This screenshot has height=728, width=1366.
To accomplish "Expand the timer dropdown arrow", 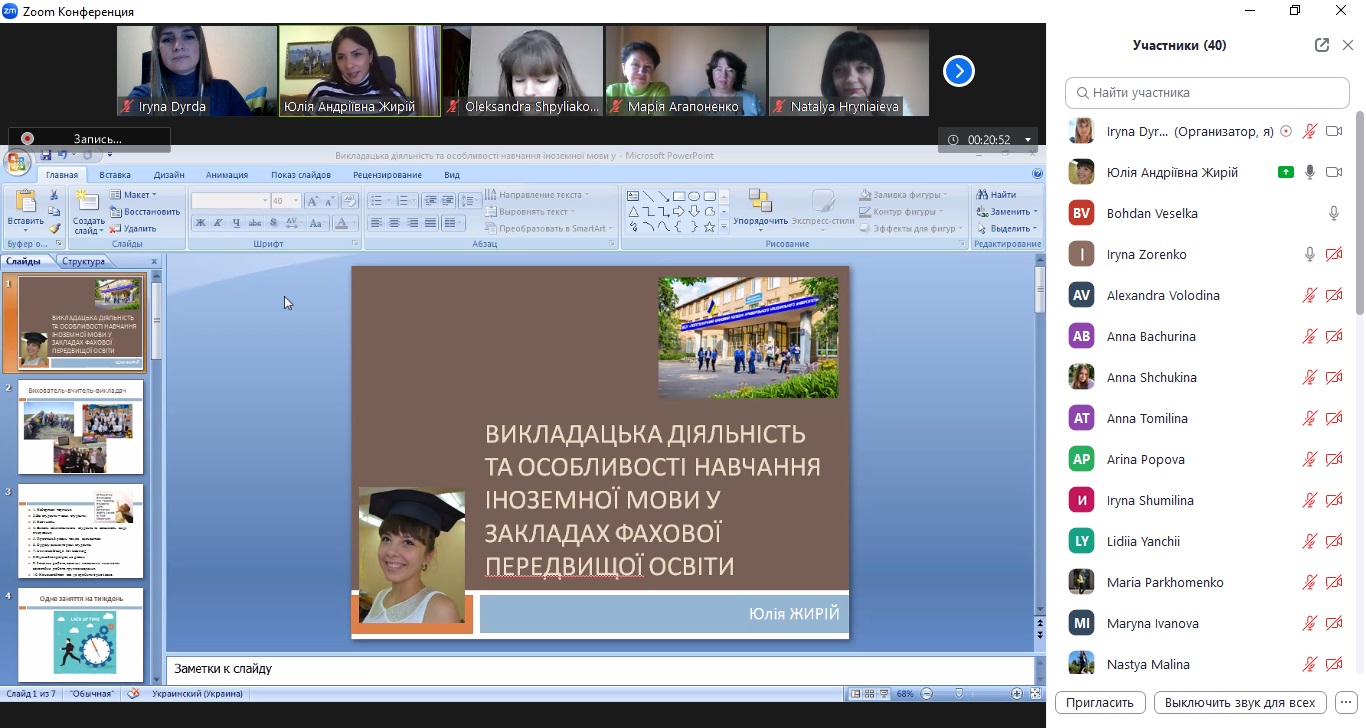I will point(1028,140).
